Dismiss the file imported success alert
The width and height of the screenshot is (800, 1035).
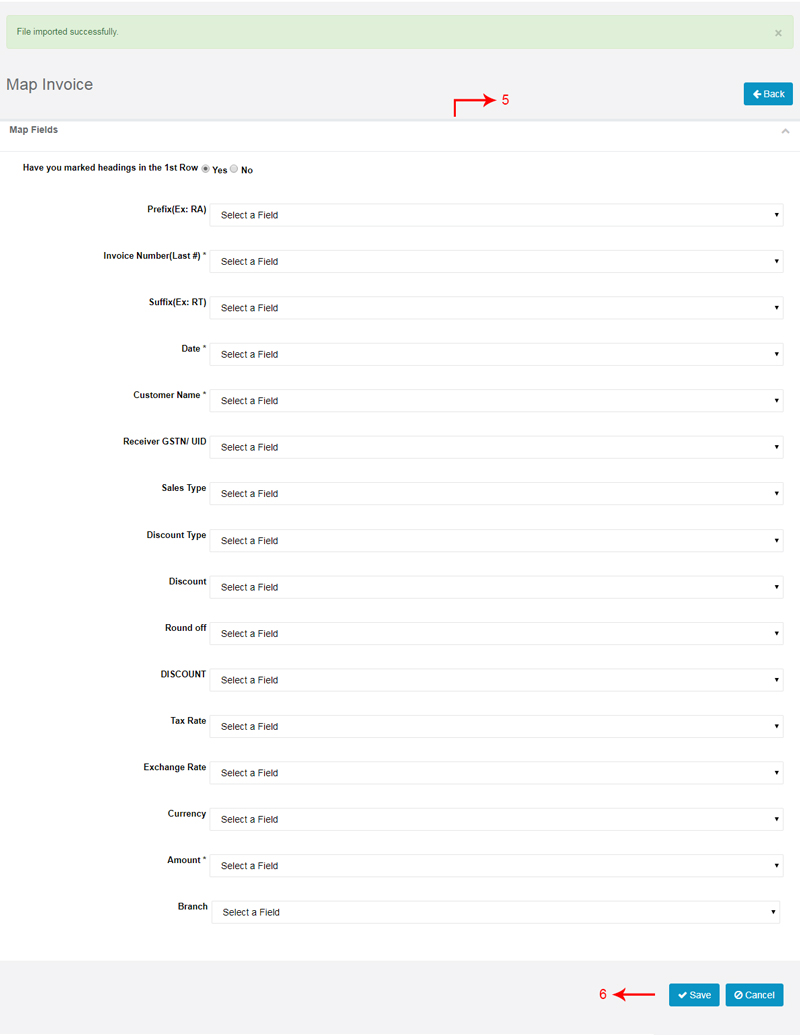(x=778, y=33)
